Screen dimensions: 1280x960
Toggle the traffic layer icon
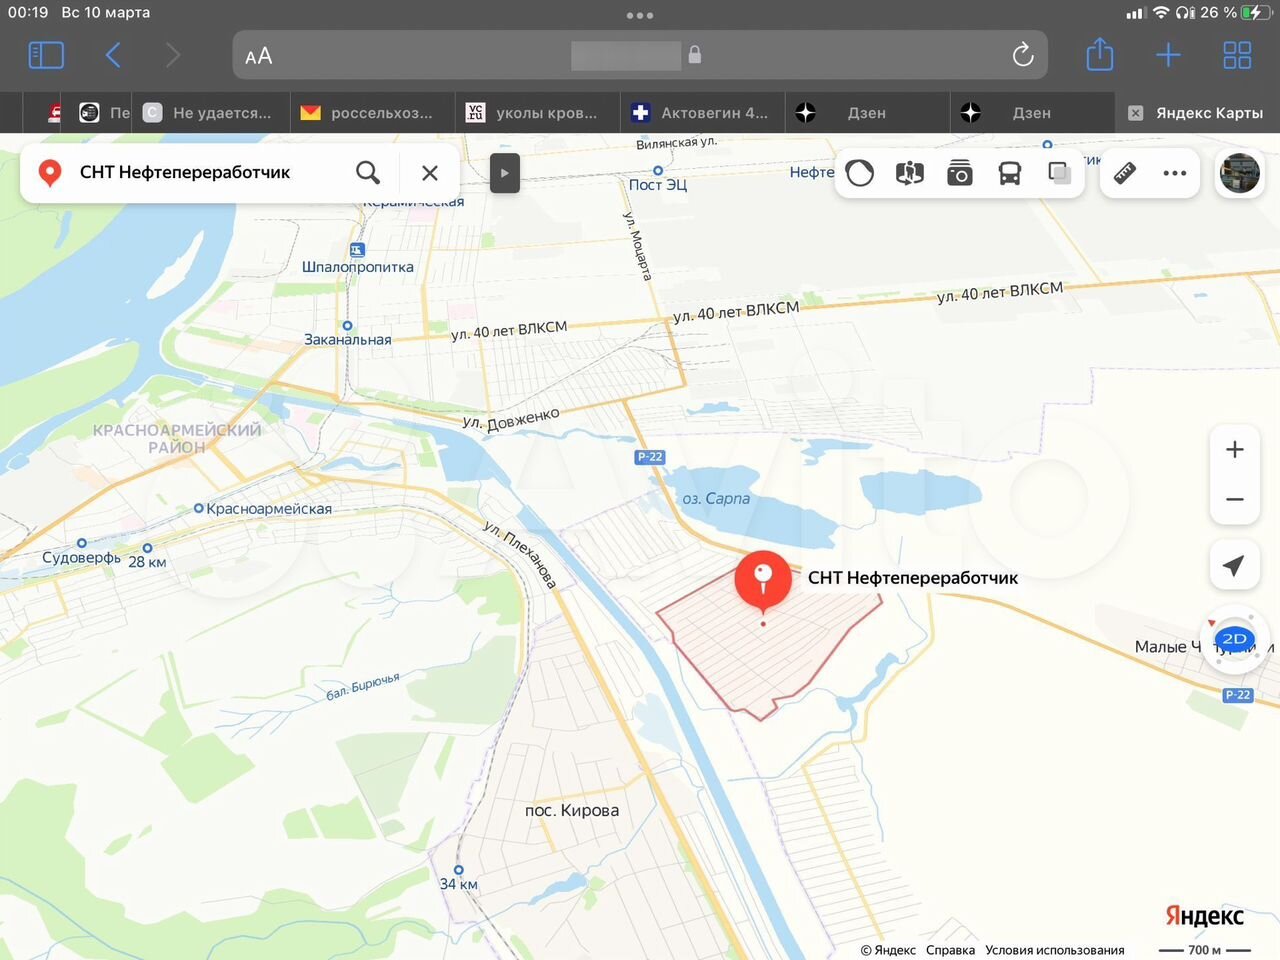(x=860, y=173)
